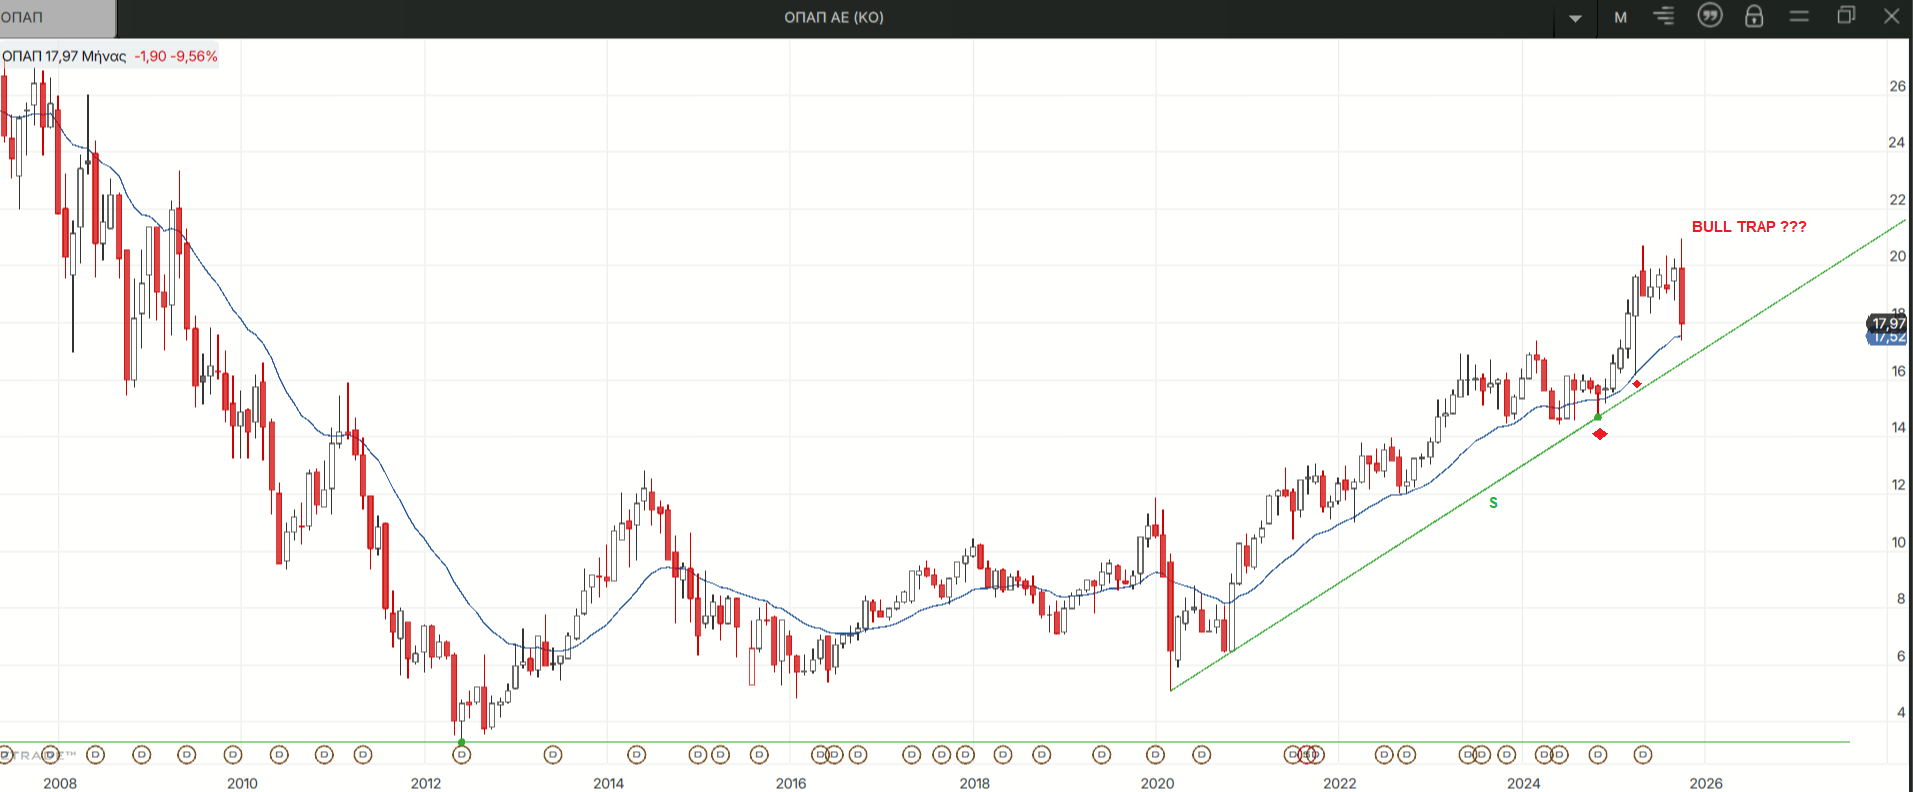This screenshot has width=1913, height=792.
Task: Click the green anchor dot on trendline near 2025
Action: tap(1598, 417)
